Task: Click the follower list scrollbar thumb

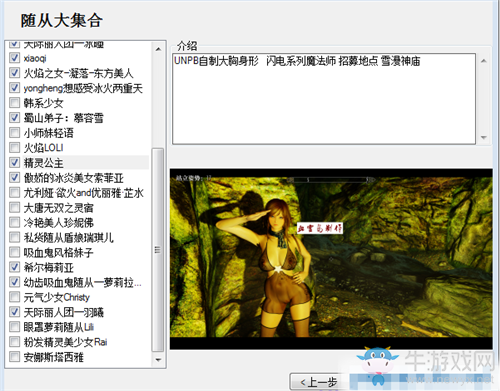Action: (x=158, y=250)
